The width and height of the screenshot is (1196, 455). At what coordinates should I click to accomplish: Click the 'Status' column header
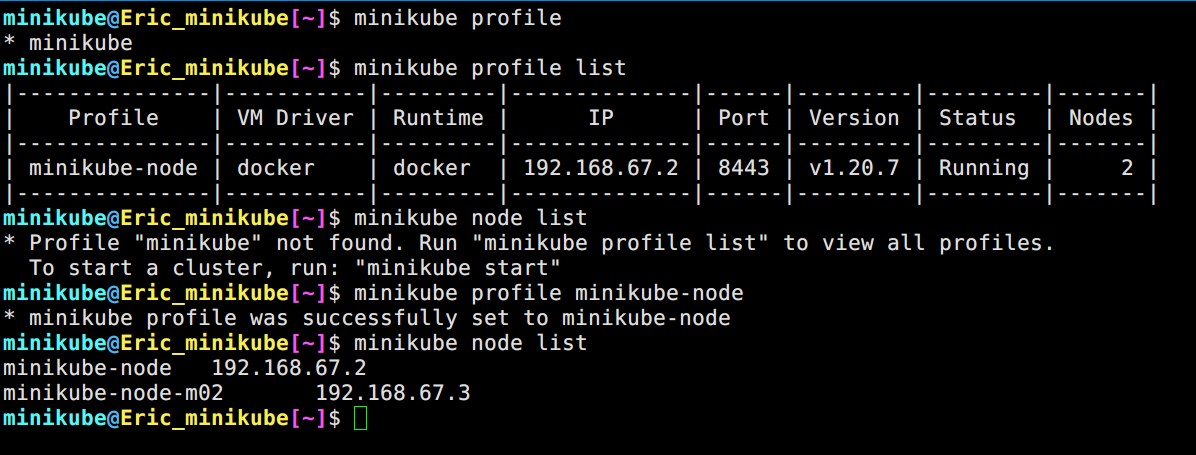pyautogui.click(x=977, y=118)
